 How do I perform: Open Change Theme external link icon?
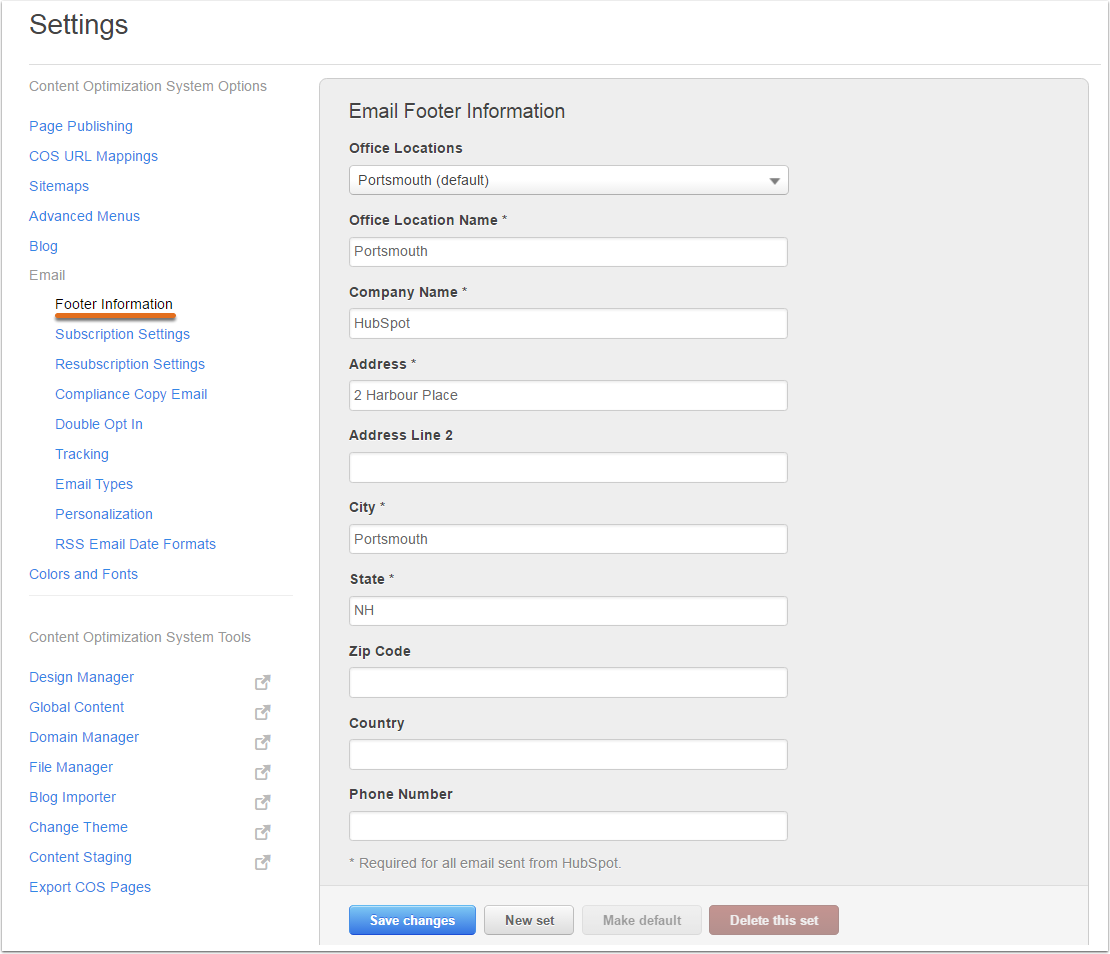pos(262,832)
